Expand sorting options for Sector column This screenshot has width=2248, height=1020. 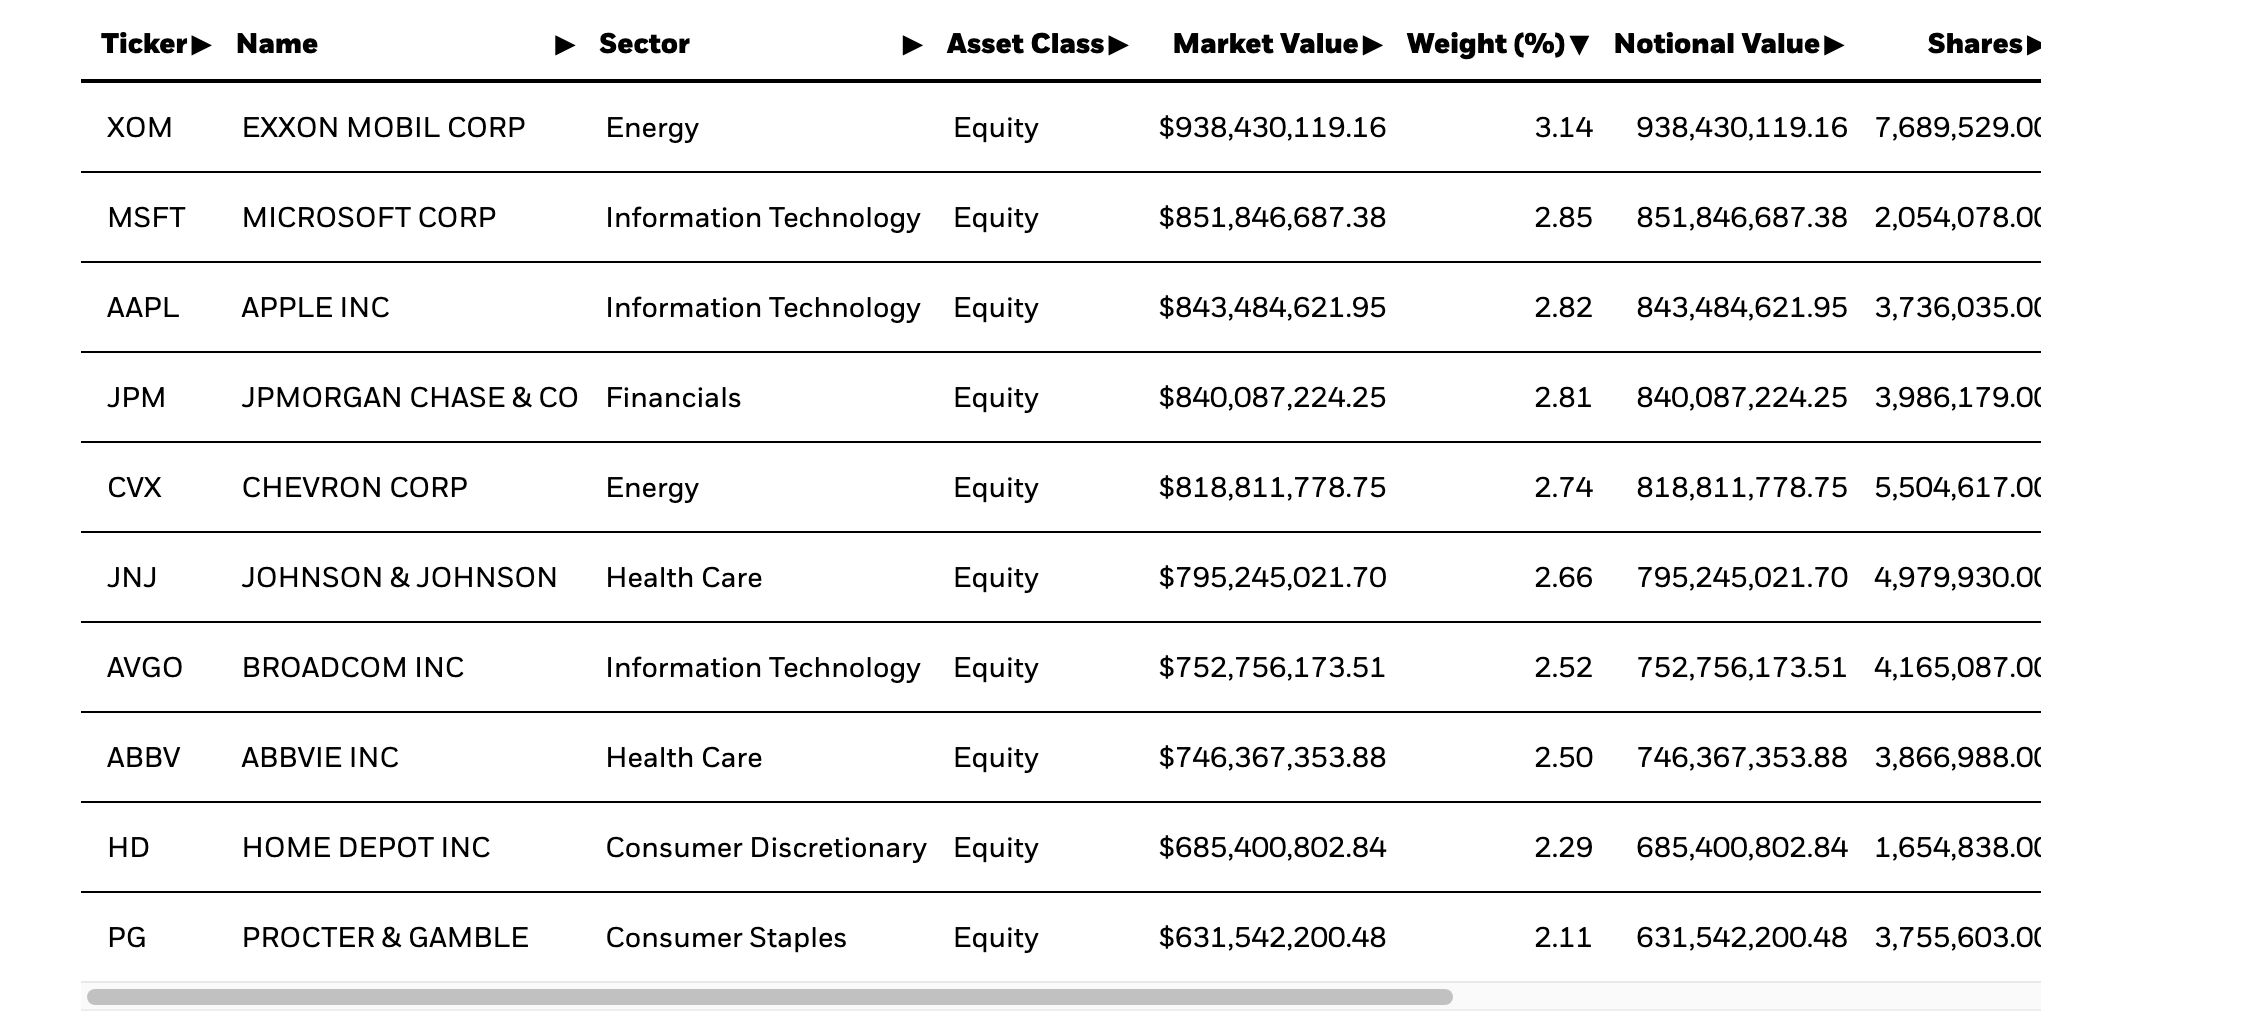[x=911, y=44]
